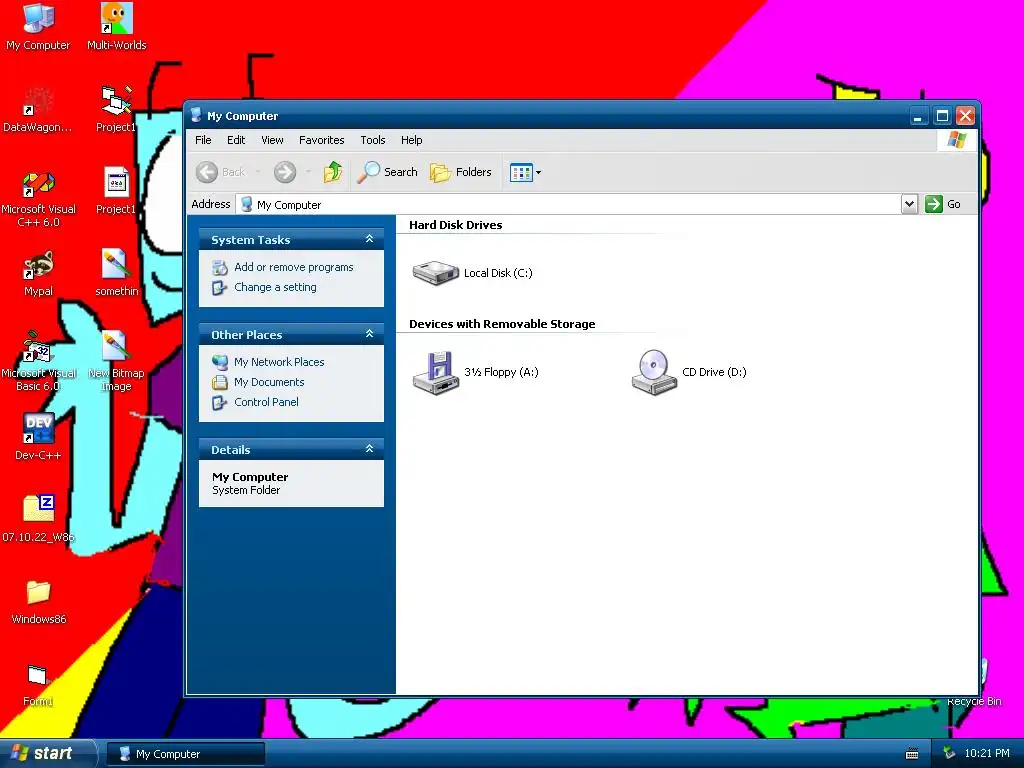Select CD Drive (D:) icon
Viewport: 1024px width, 768px height.
coord(654,373)
